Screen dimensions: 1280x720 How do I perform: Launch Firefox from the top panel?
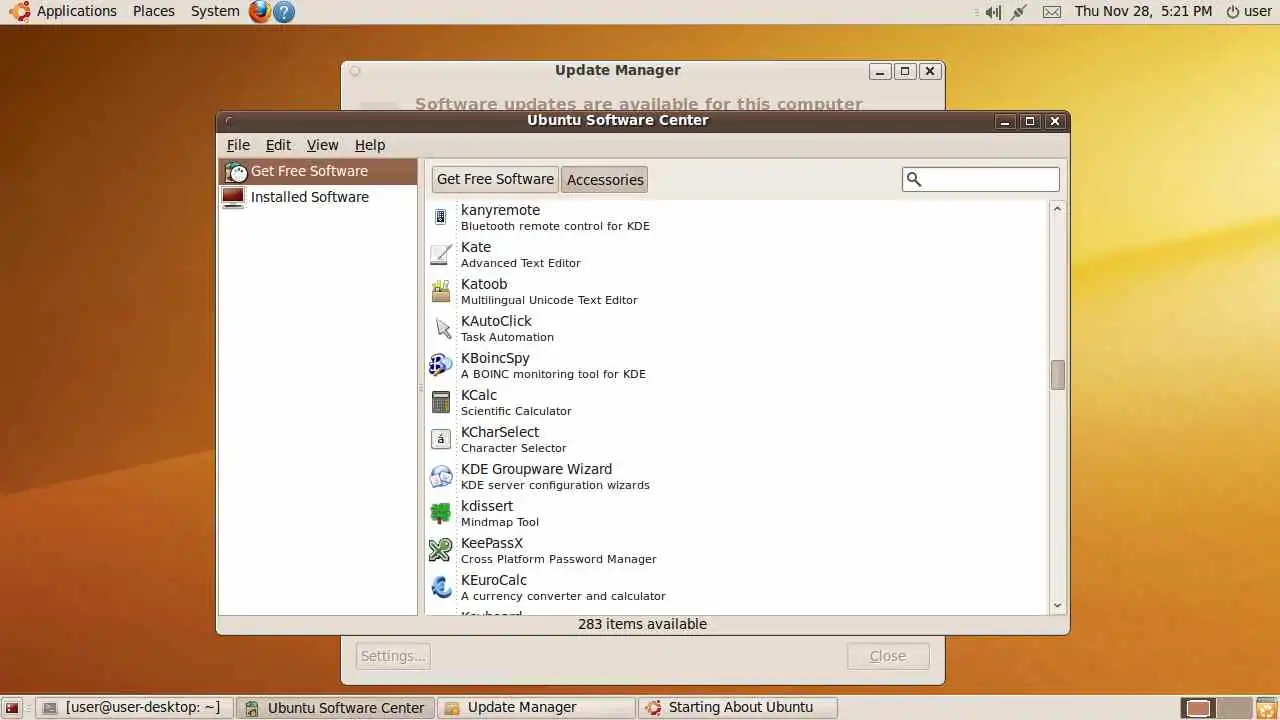click(x=260, y=11)
